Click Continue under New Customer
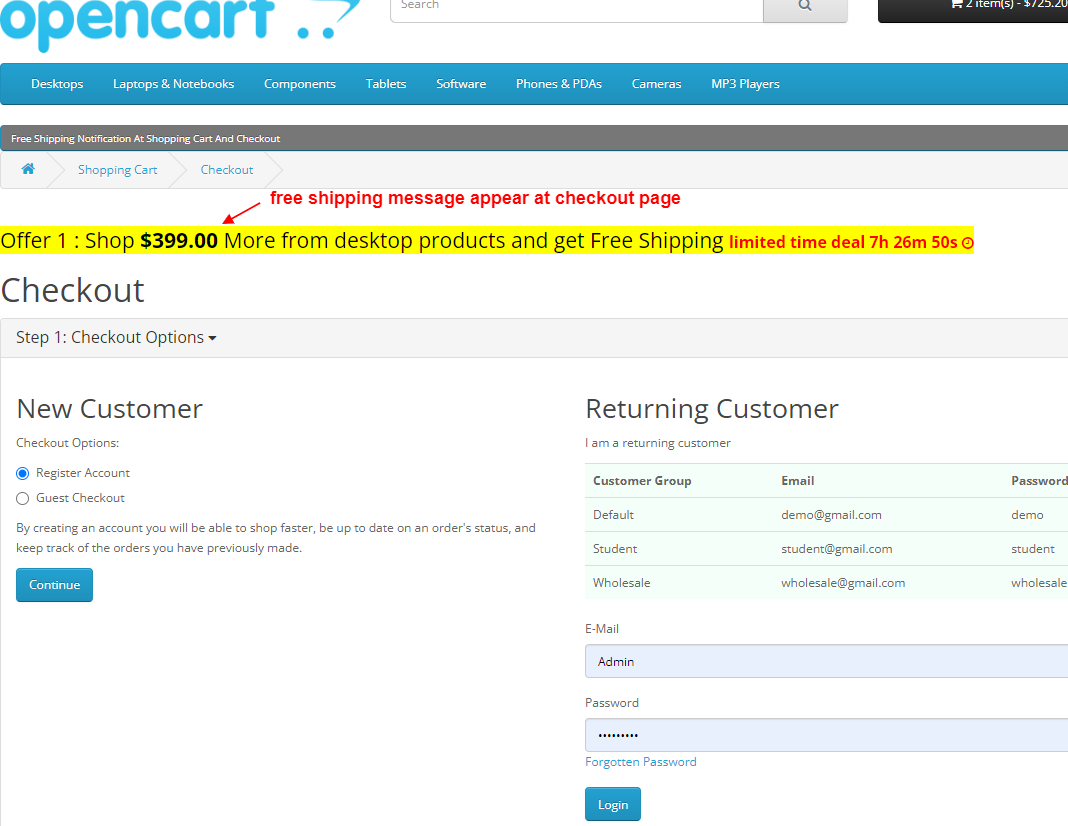The width and height of the screenshot is (1068, 826). point(54,584)
